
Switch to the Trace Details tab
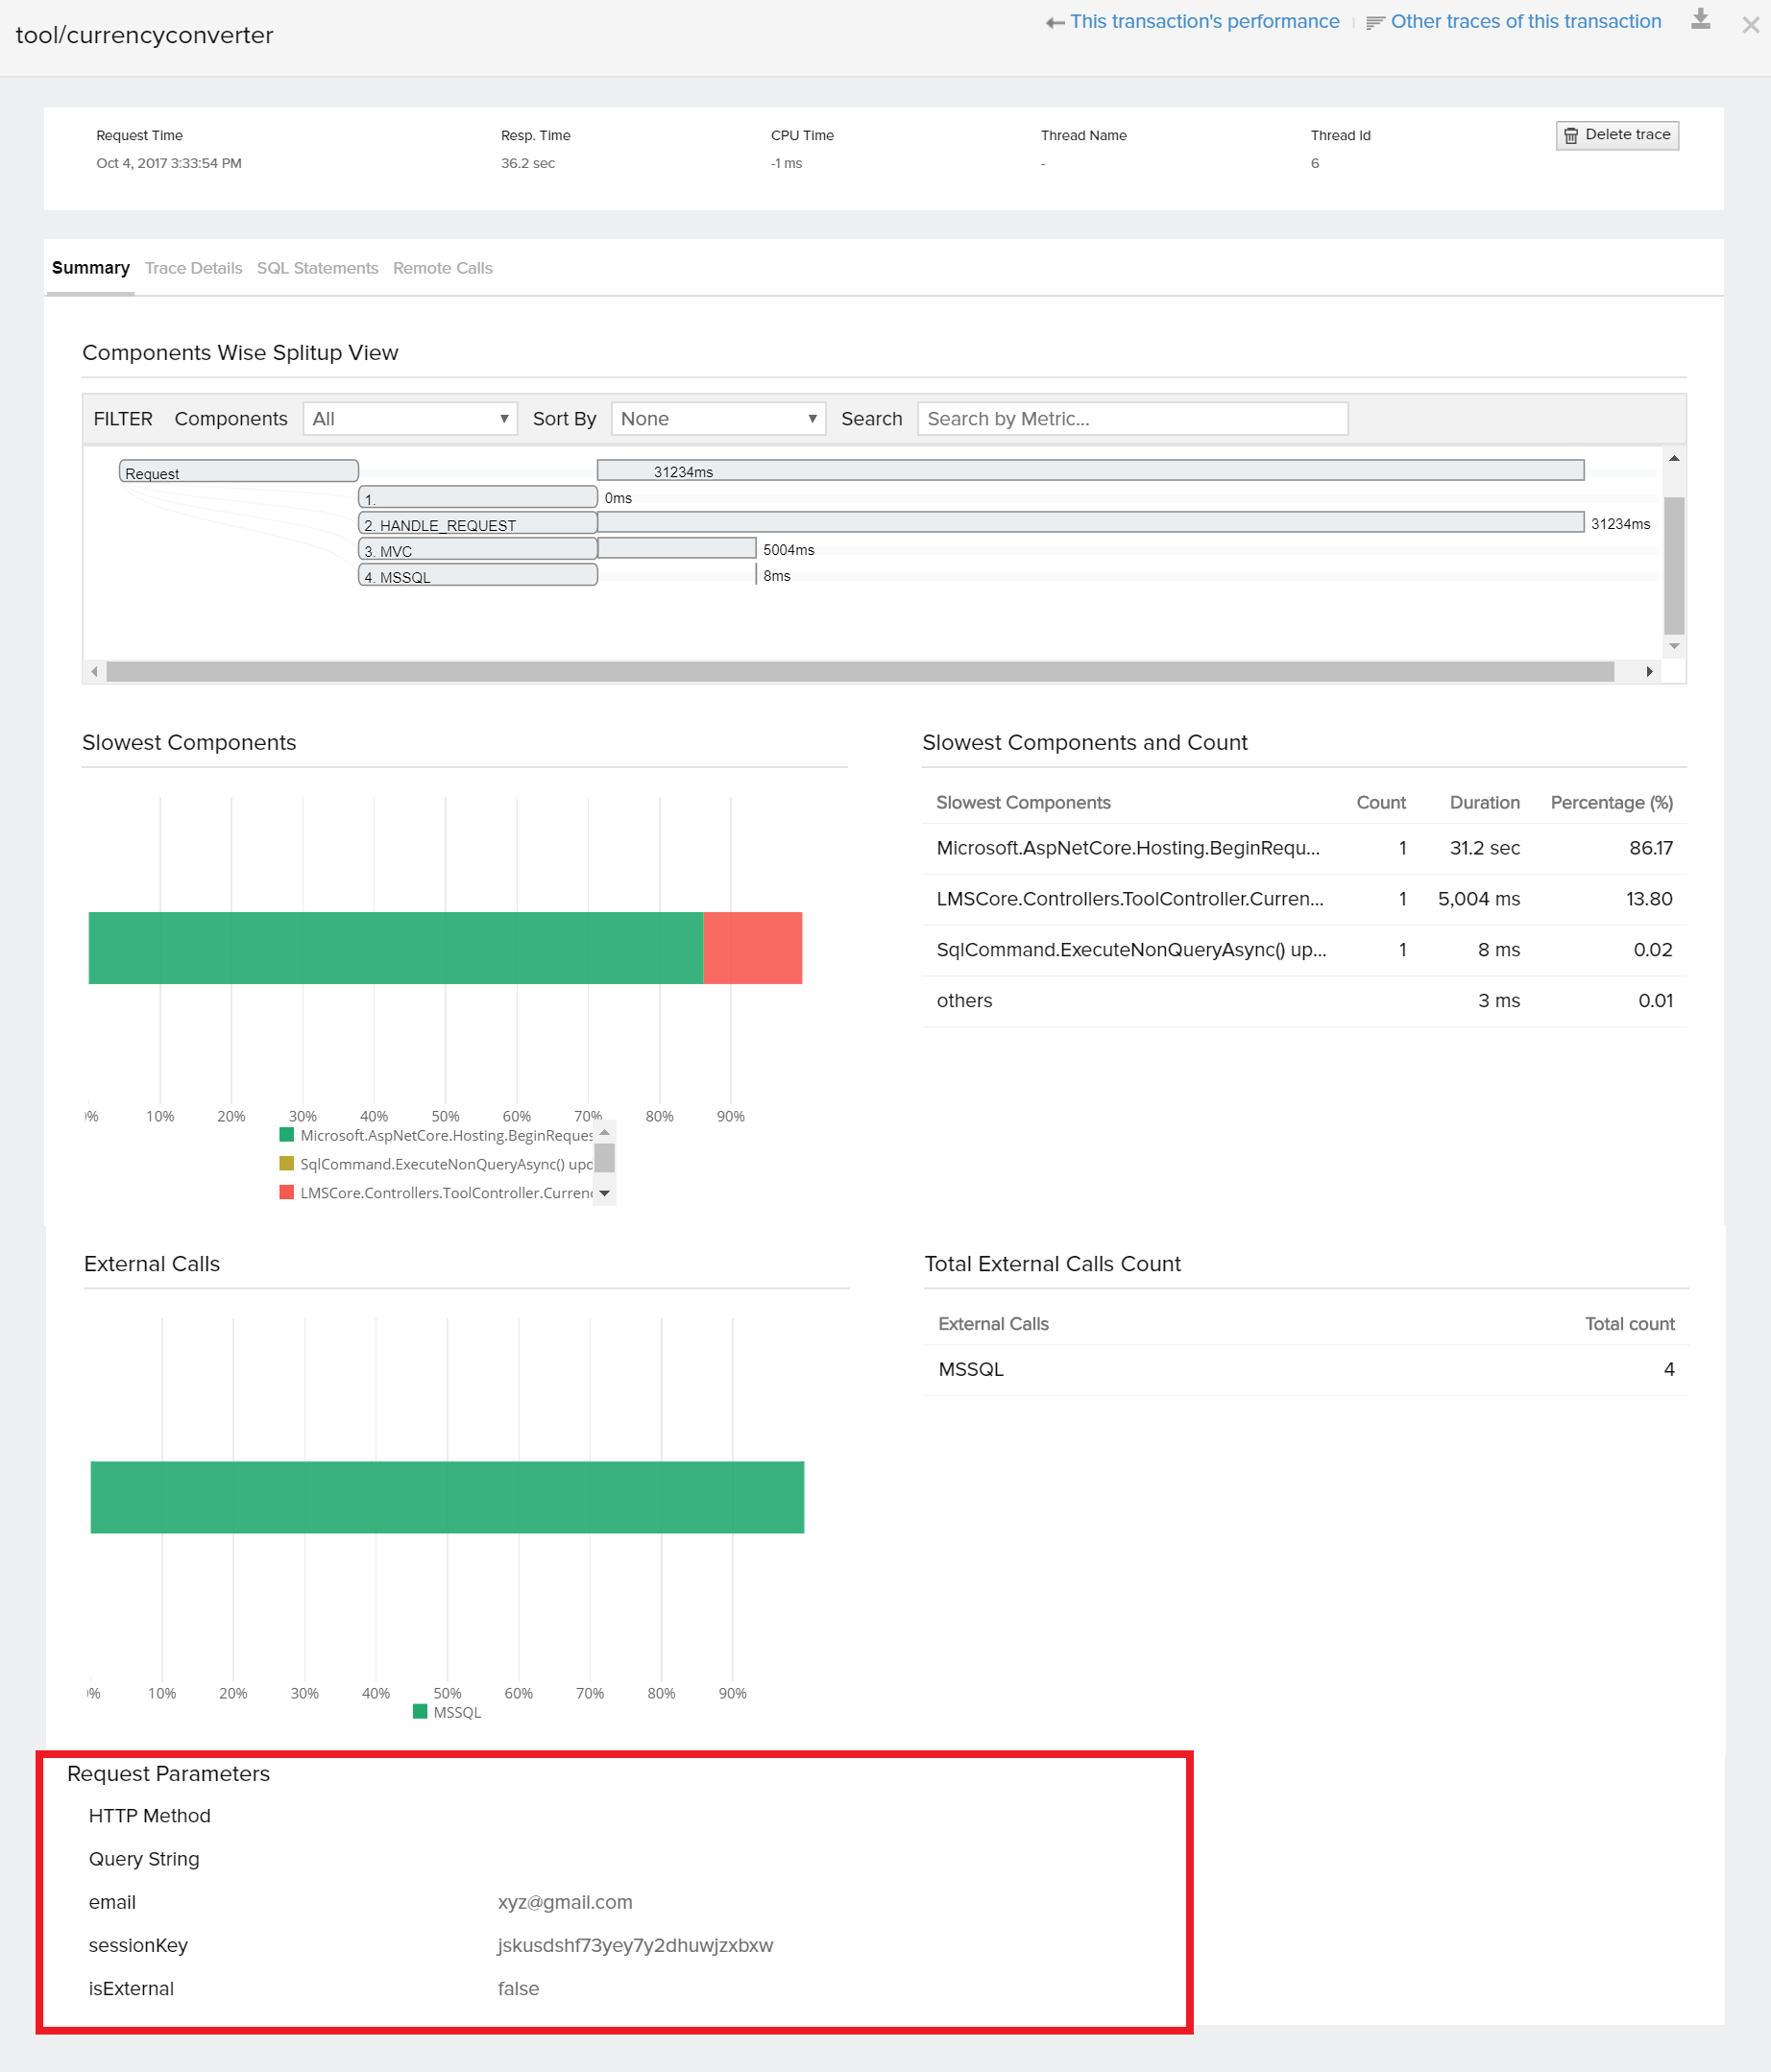tap(193, 268)
